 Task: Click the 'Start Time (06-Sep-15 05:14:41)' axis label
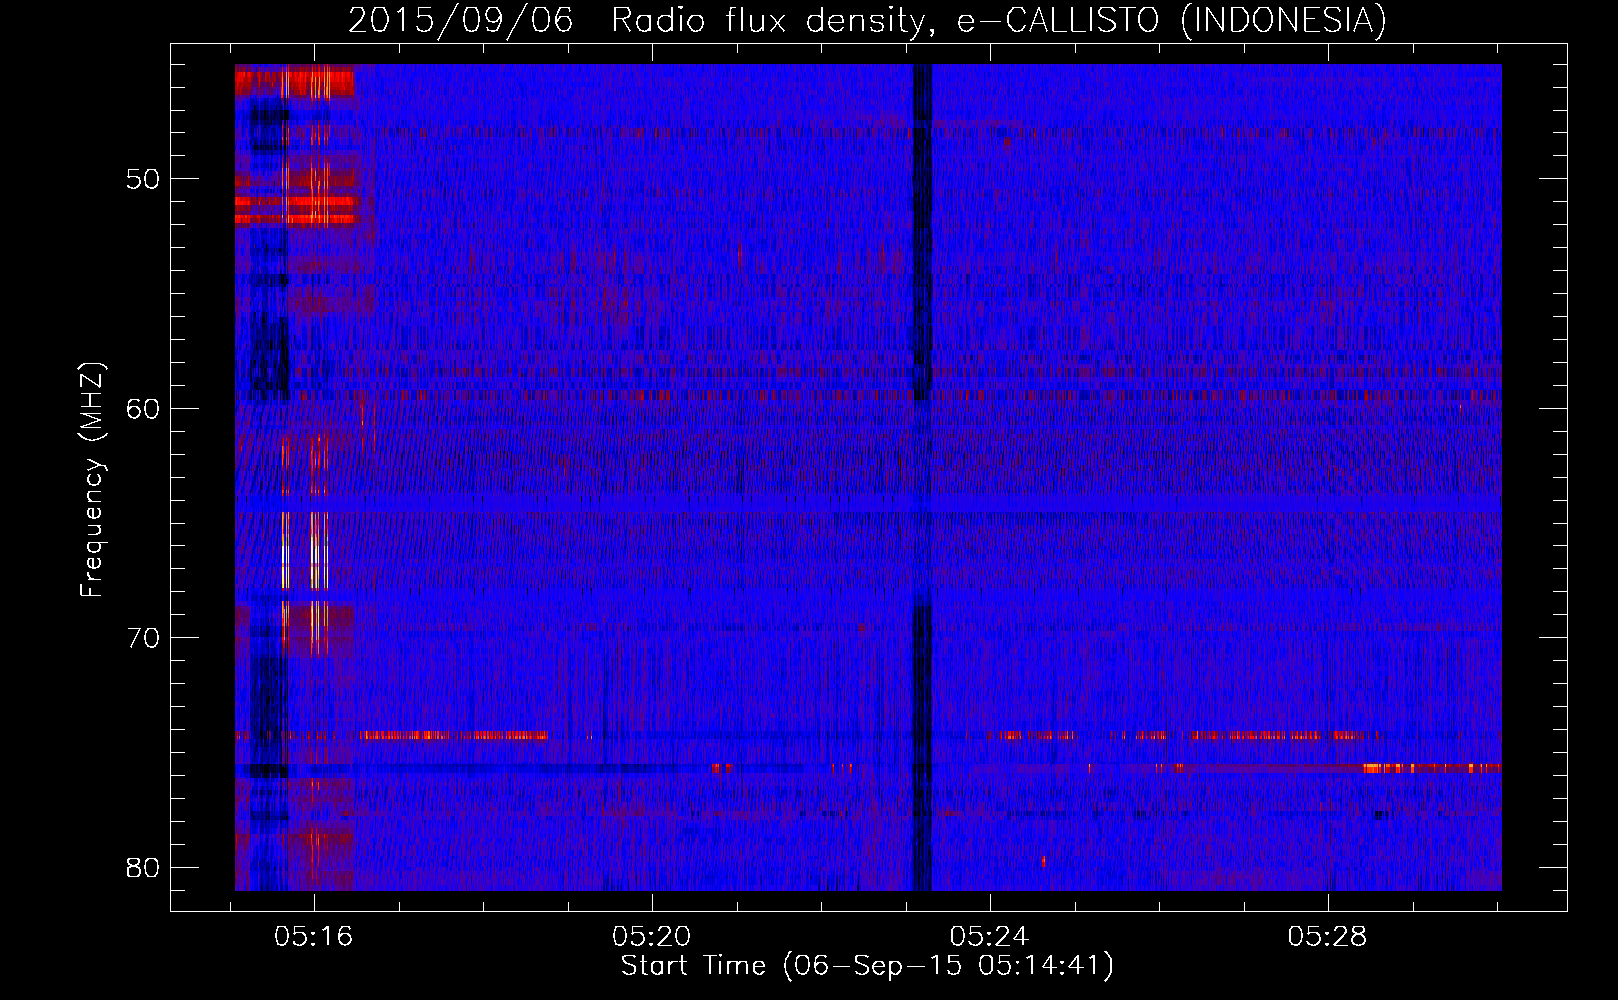coord(867,966)
